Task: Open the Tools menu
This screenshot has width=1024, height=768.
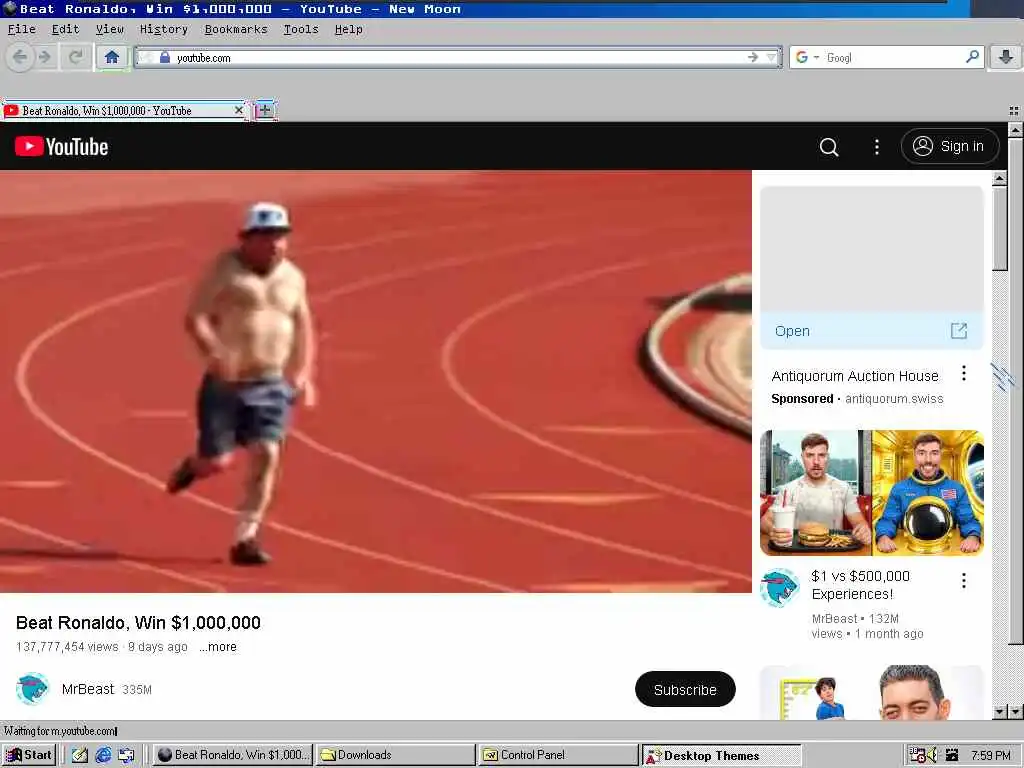Action: [301, 29]
